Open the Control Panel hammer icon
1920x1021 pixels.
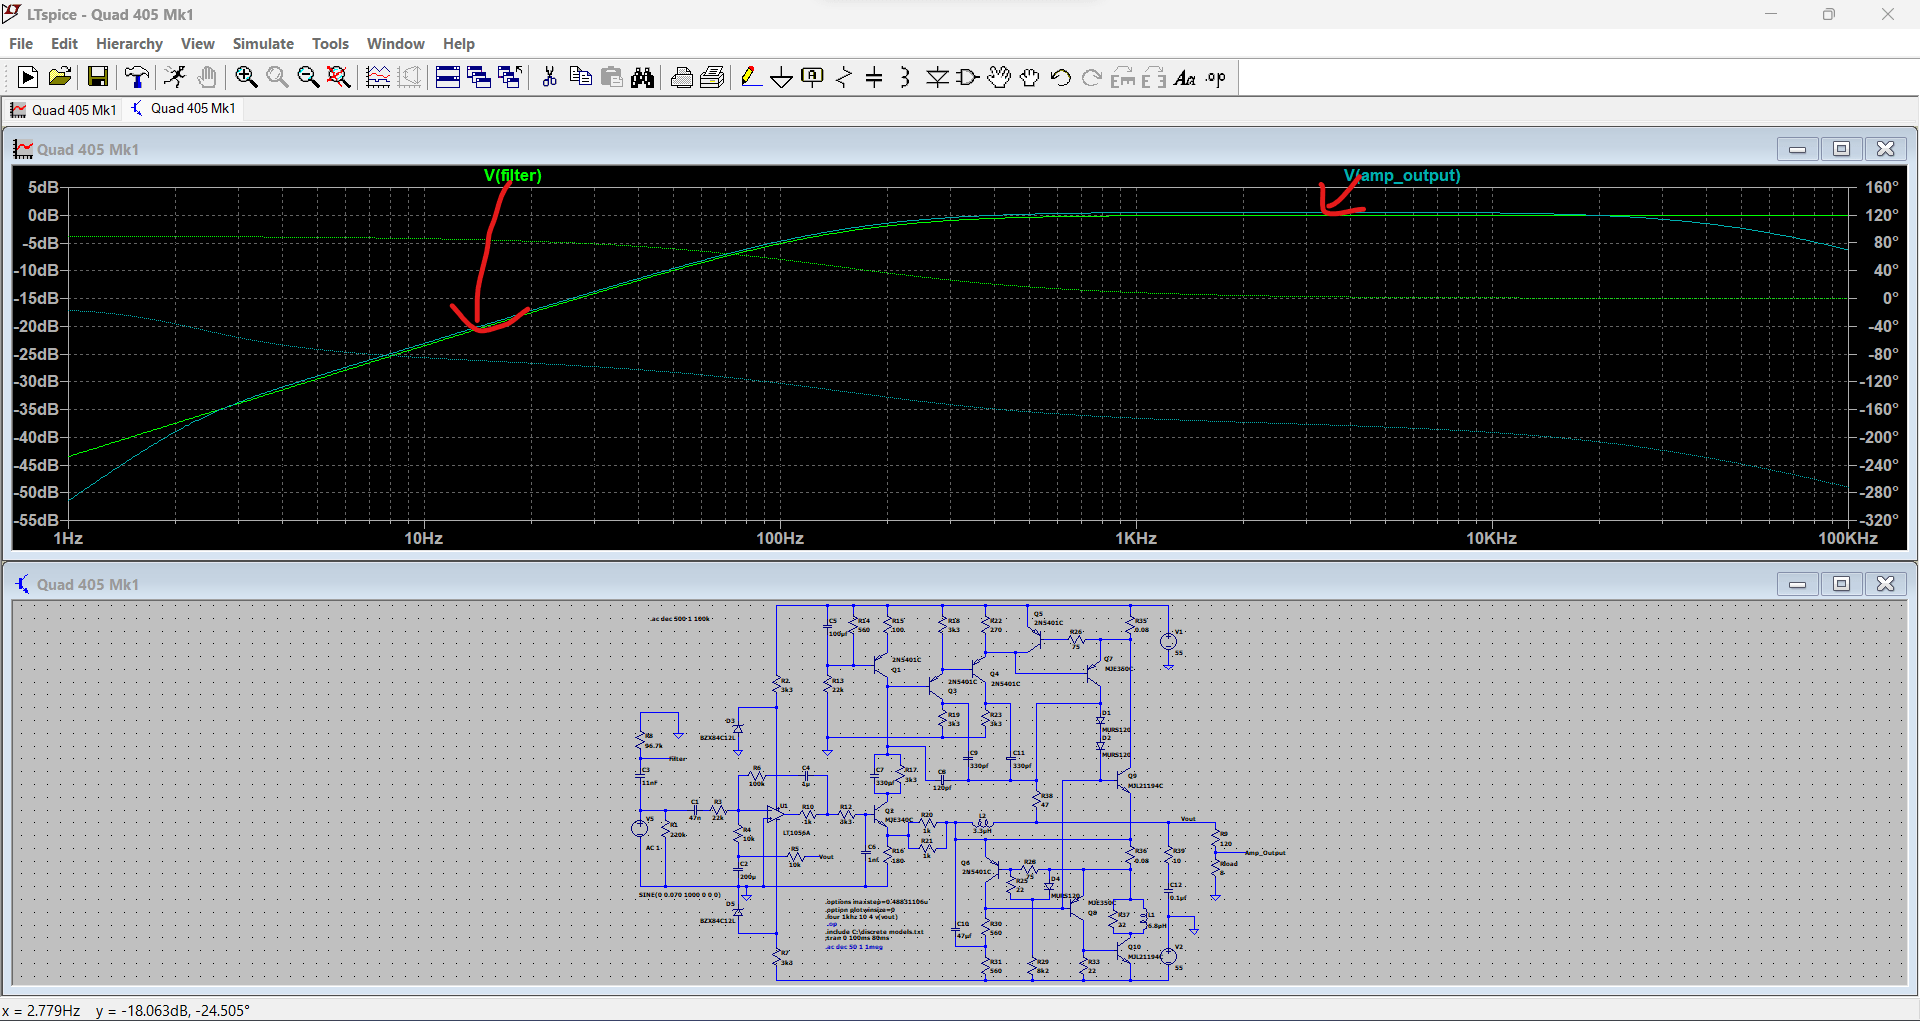click(137, 77)
